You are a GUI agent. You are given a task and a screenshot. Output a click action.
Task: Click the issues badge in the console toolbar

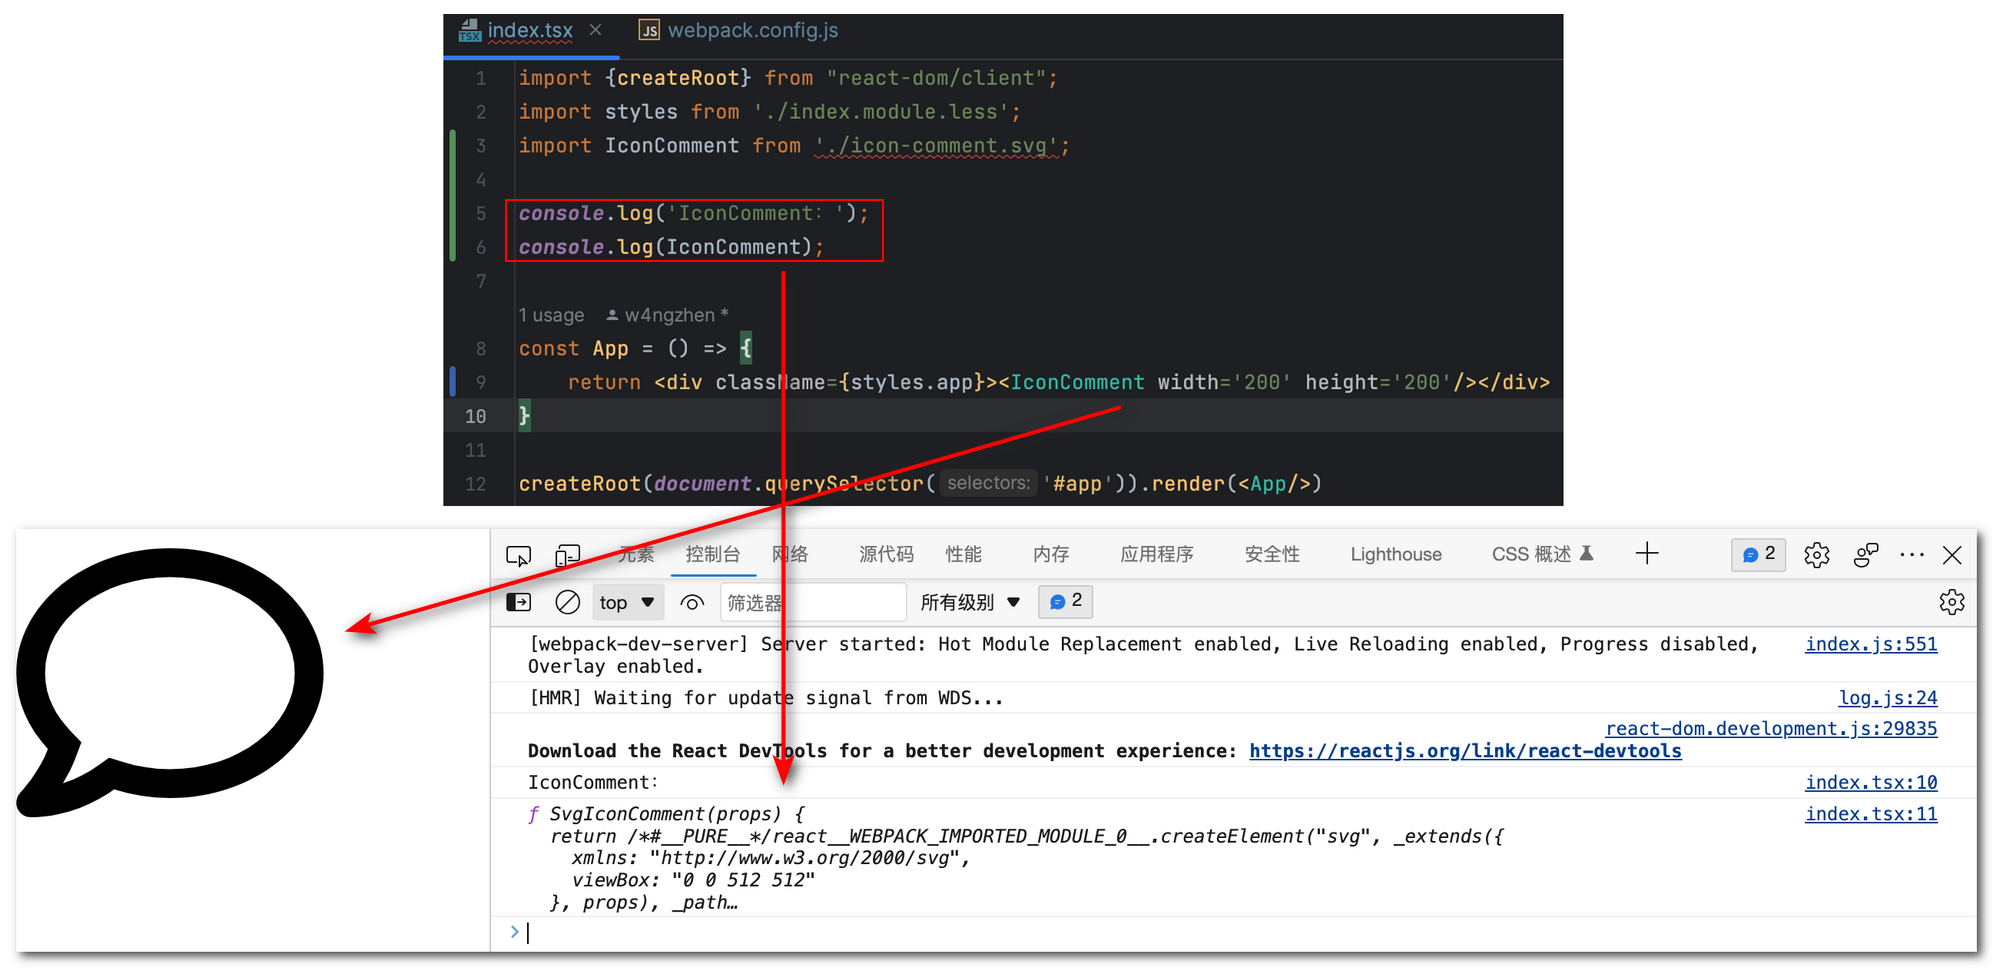(x=1065, y=601)
